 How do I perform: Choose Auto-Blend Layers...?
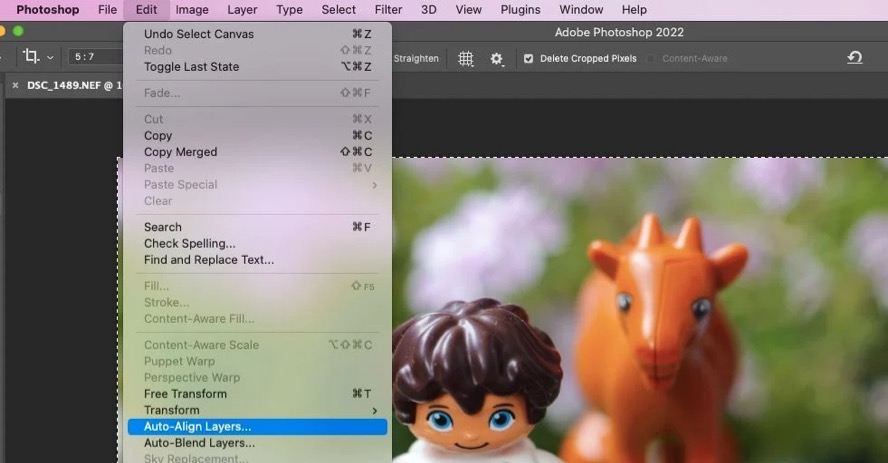[258, 443]
